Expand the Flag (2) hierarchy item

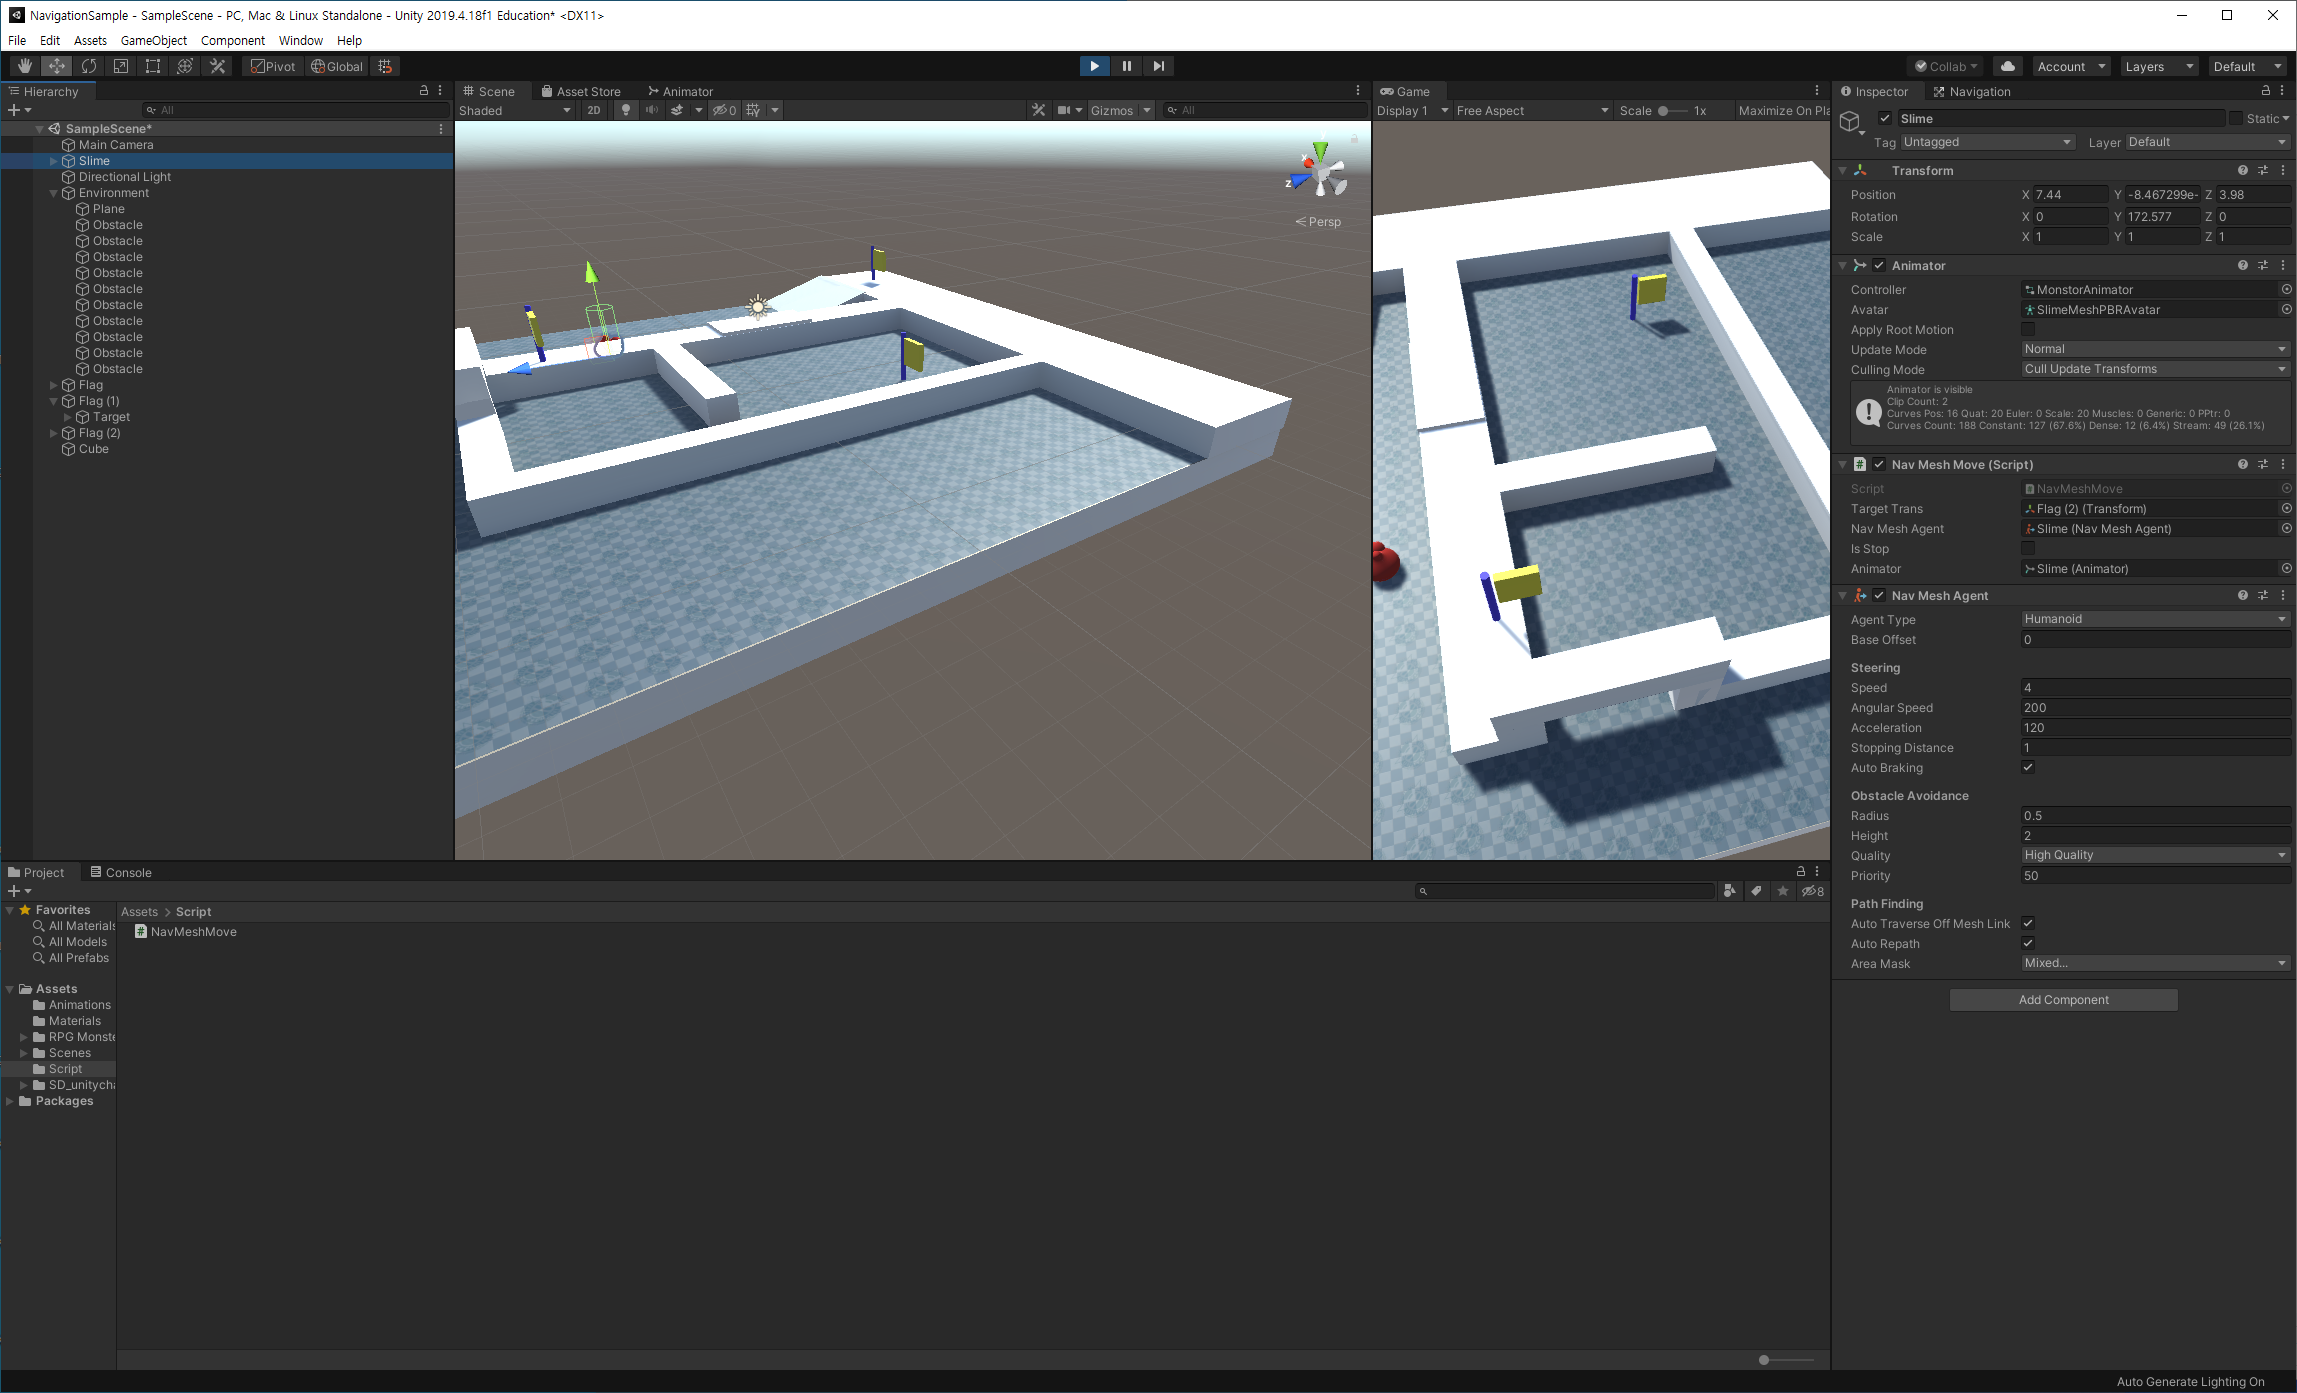(54, 433)
